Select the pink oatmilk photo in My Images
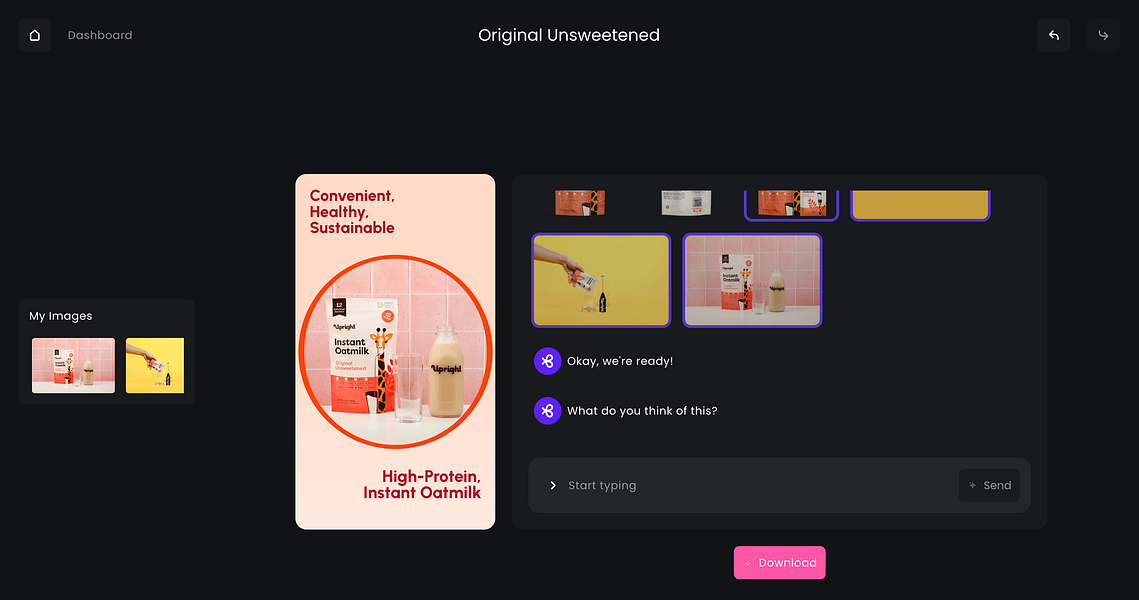This screenshot has width=1139, height=600. (73, 365)
